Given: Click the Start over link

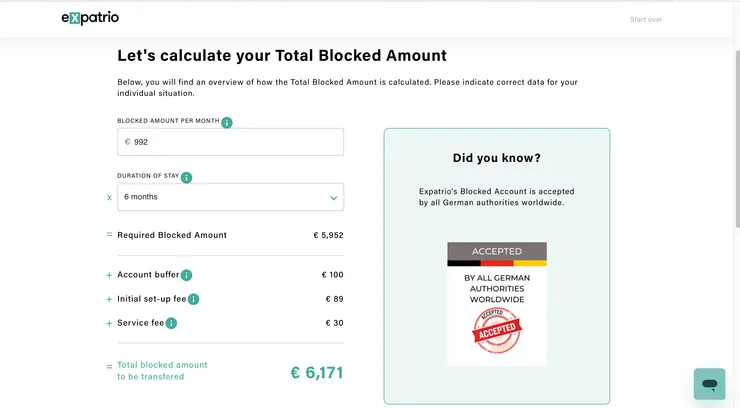Looking at the screenshot, I should click(645, 19).
